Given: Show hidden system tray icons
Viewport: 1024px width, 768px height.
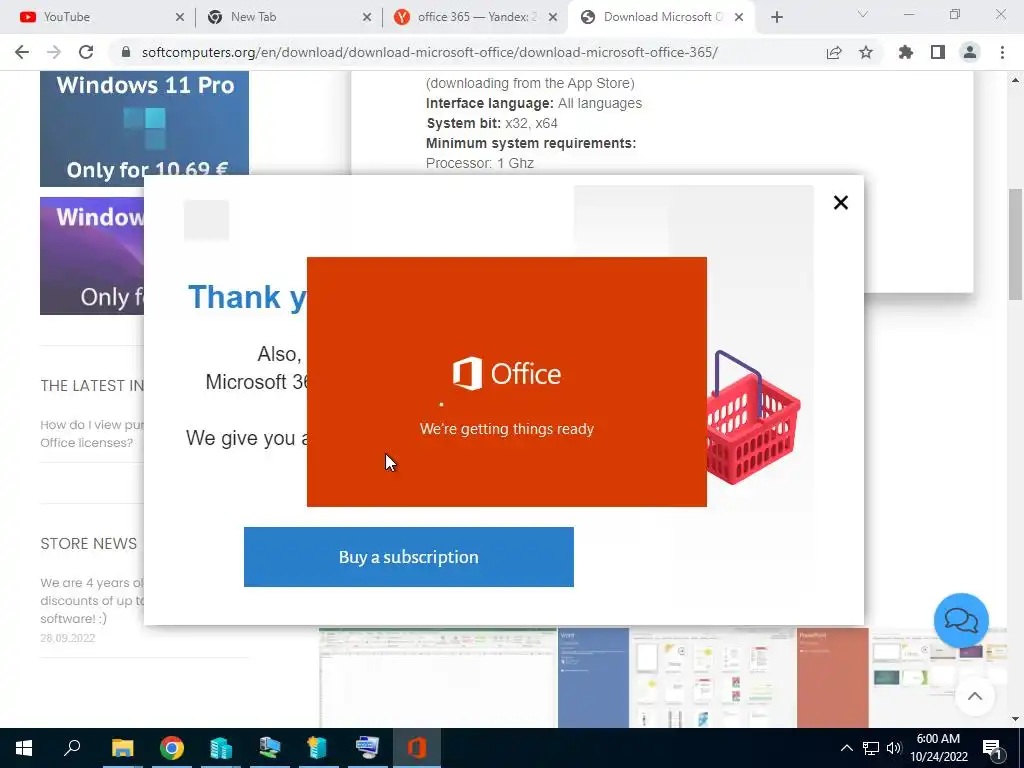Looking at the screenshot, I should tap(846, 748).
